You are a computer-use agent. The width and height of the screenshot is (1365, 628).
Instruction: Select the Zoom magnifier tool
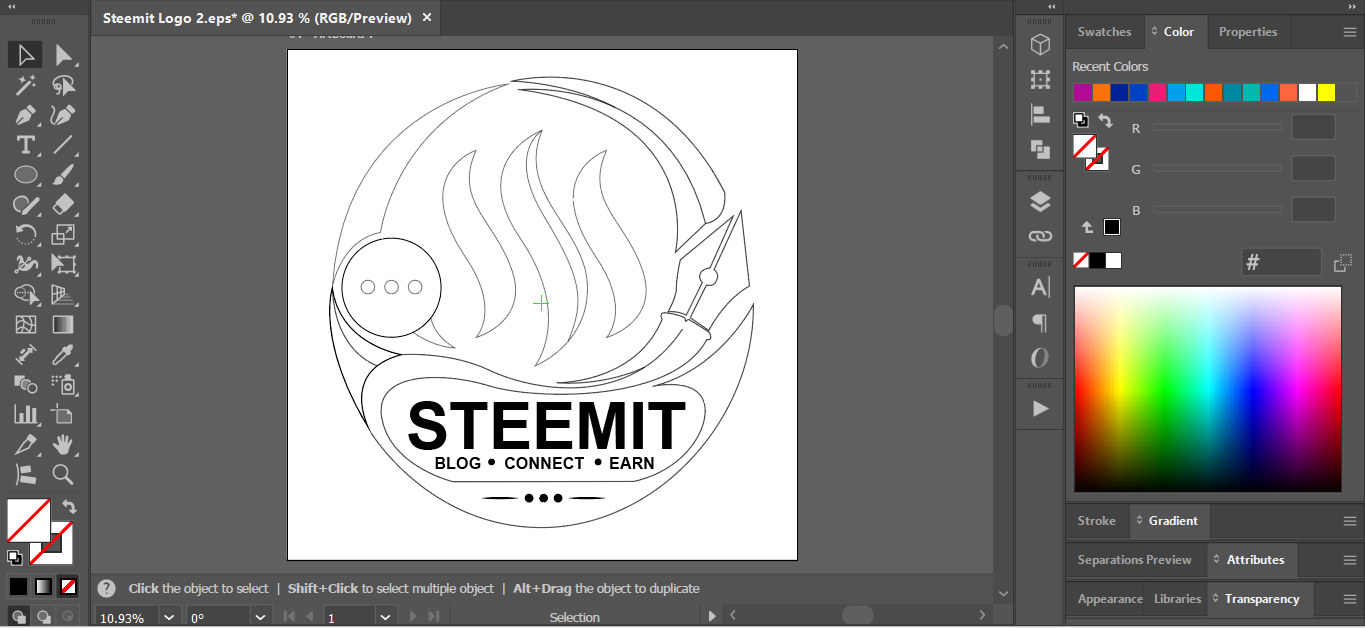coord(63,474)
